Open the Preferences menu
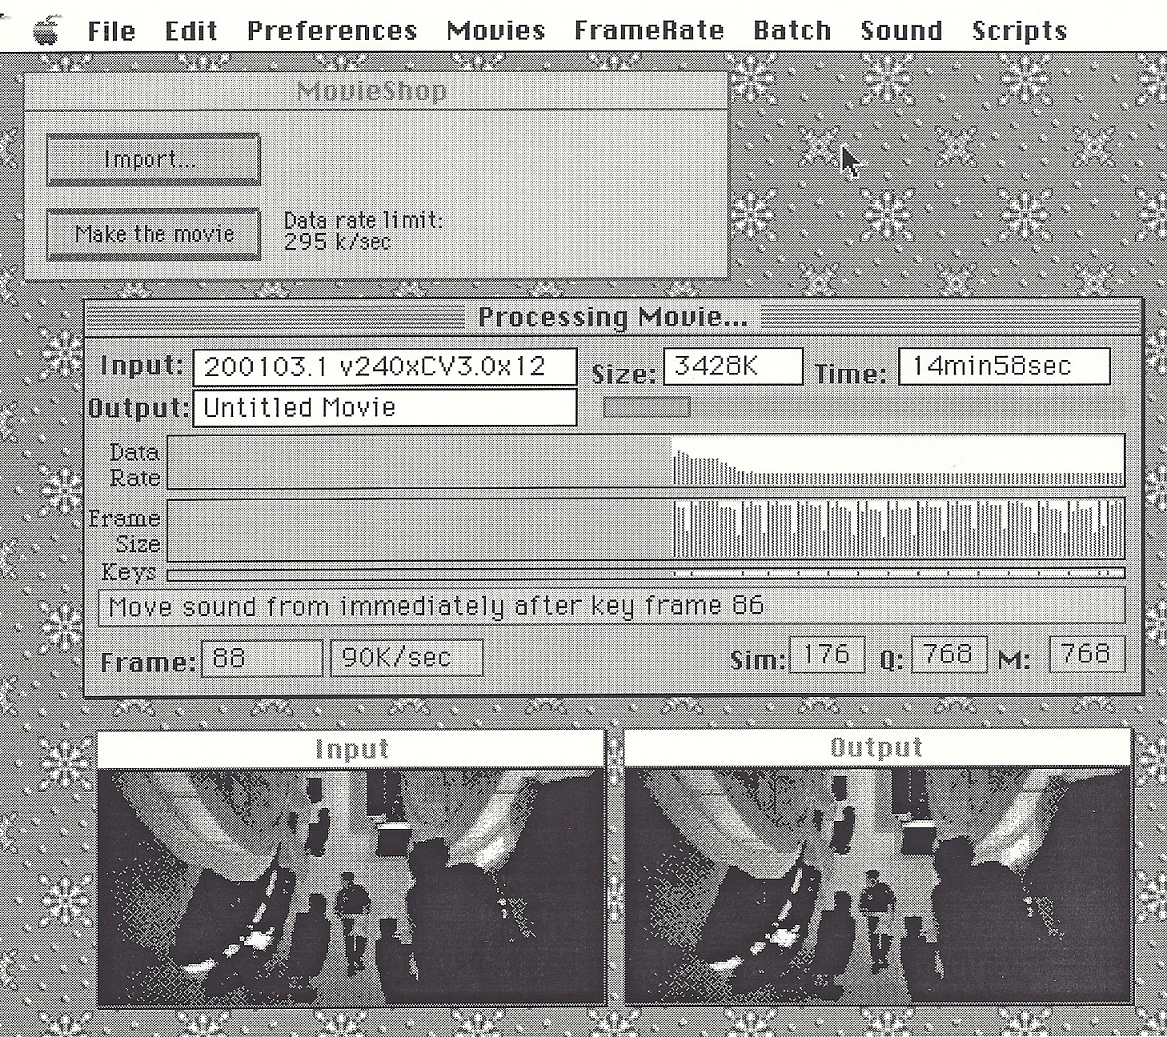Image resolution: width=1167 pixels, height=1037 pixels. pyautogui.click(x=332, y=31)
